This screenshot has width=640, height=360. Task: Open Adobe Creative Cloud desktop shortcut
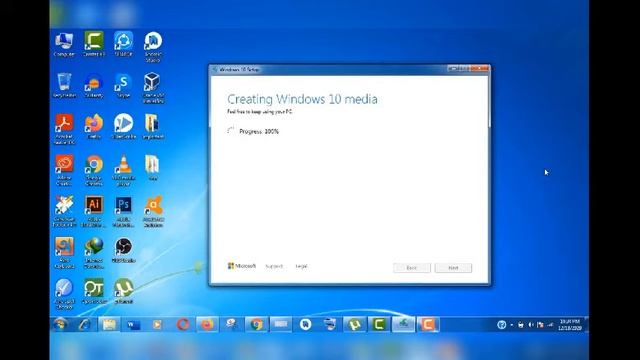pyautogui.click(x=64, y=170)
